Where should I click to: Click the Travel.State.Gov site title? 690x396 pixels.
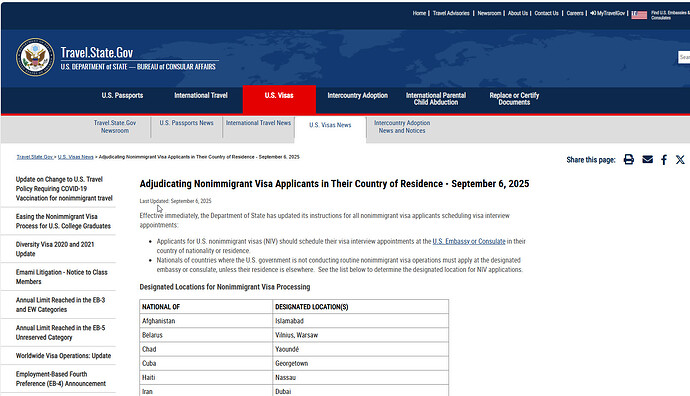(x=97, y=53)
